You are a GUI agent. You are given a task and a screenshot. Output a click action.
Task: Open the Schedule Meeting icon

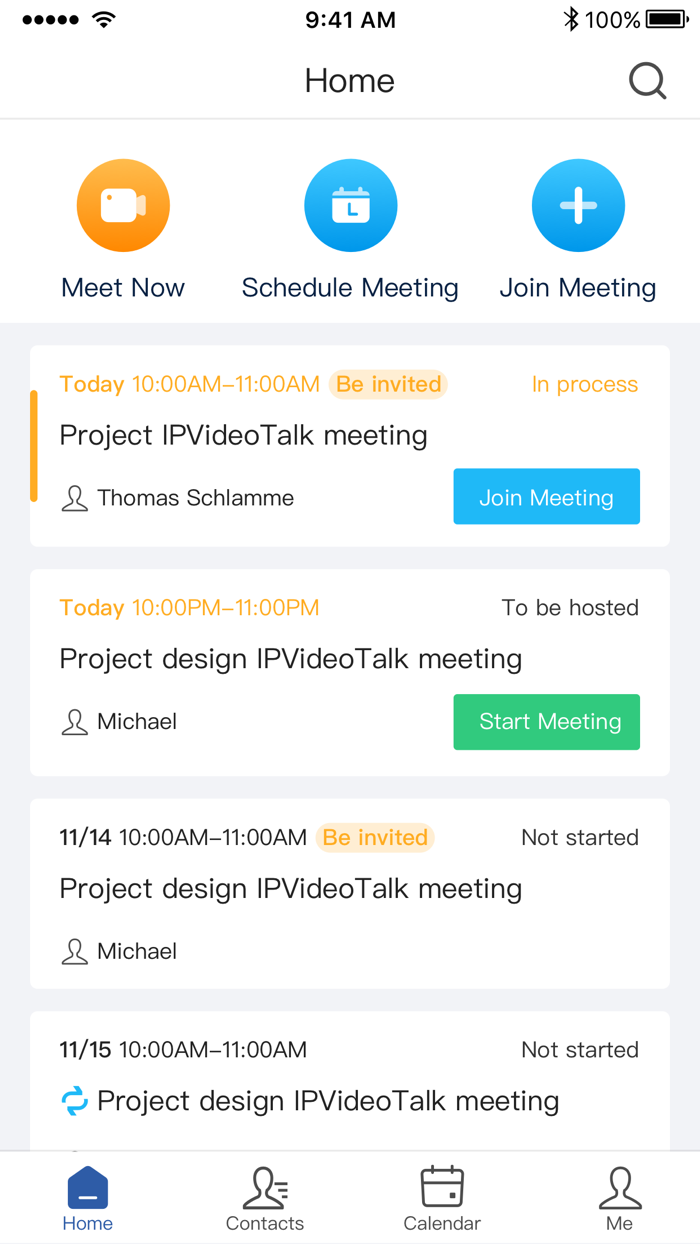coord(350,204)
